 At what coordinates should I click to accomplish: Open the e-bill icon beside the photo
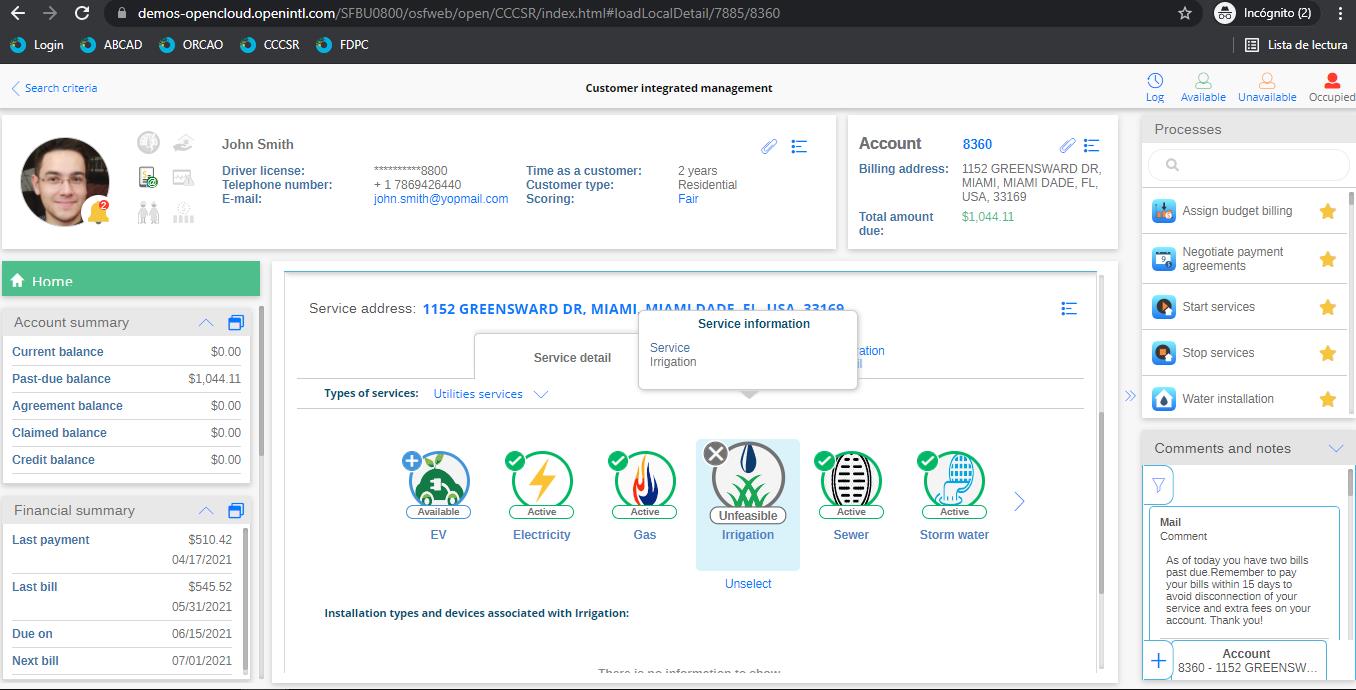click(x=148, y=177)
